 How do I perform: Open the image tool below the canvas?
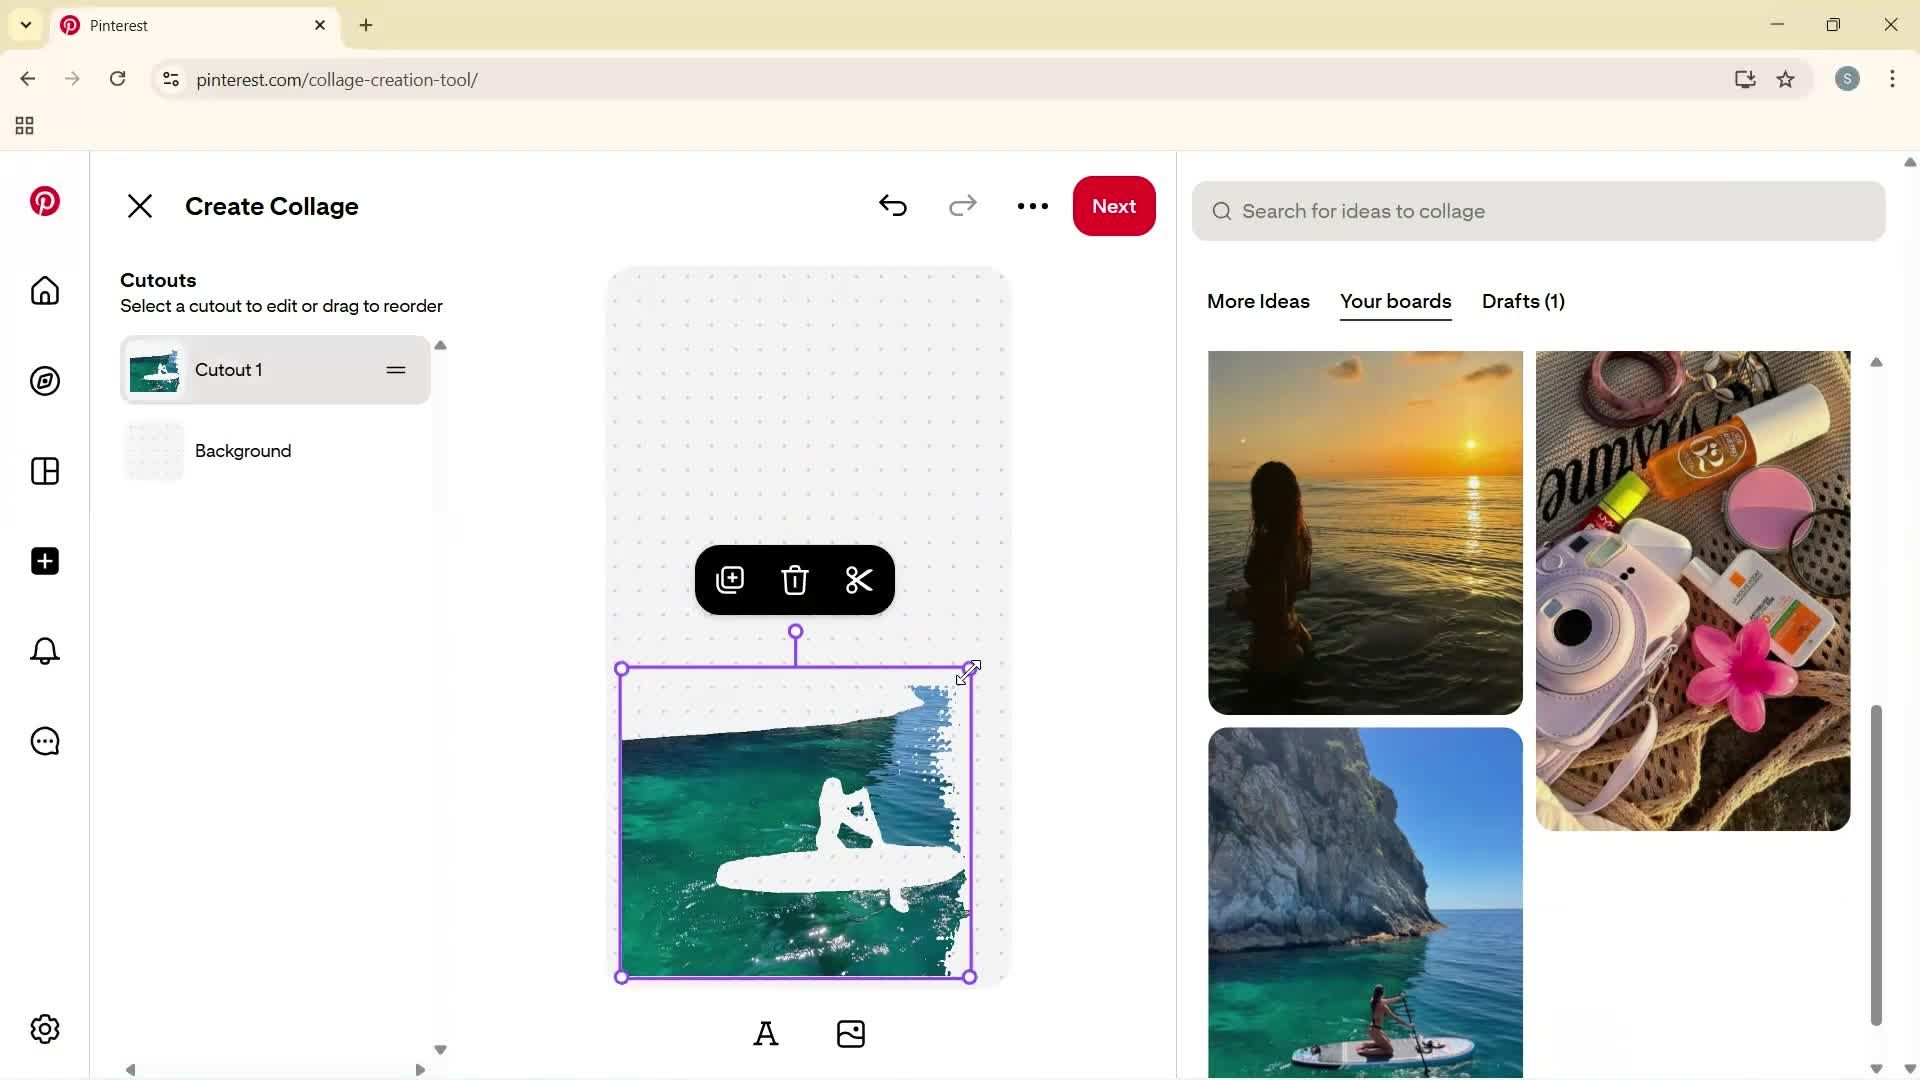[x=850, y=1033]
